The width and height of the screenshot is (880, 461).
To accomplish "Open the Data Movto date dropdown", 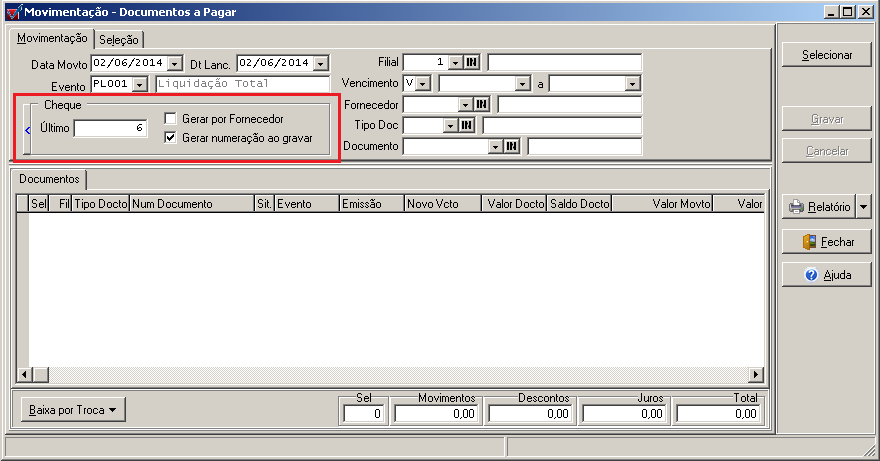I will [x=176, y=63].
